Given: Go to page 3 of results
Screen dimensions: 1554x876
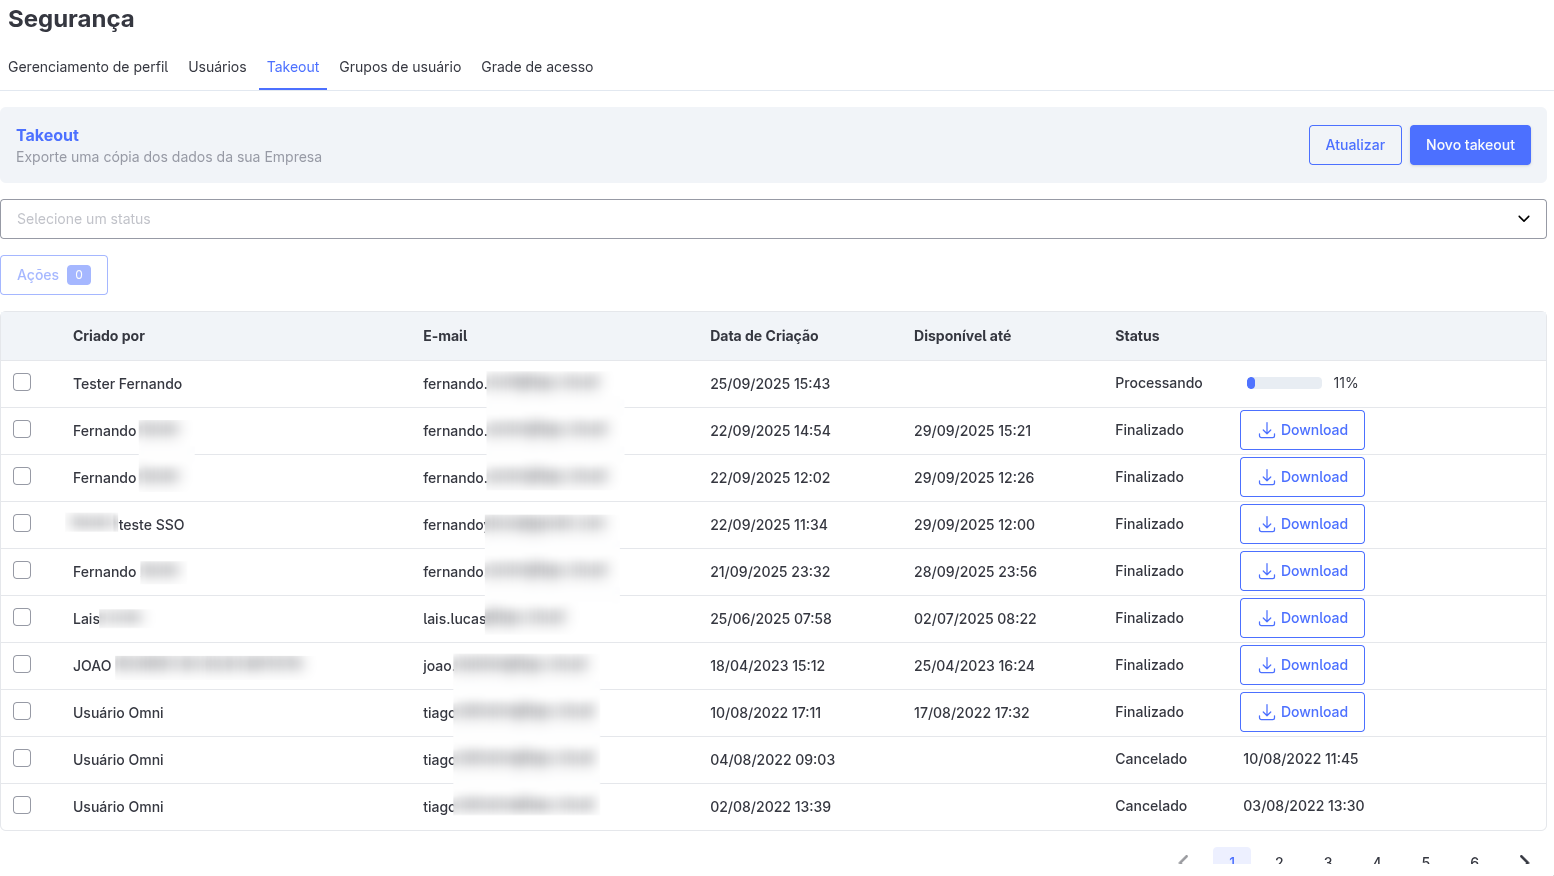Looking at the screenshot, I should tap(1328, 861).
